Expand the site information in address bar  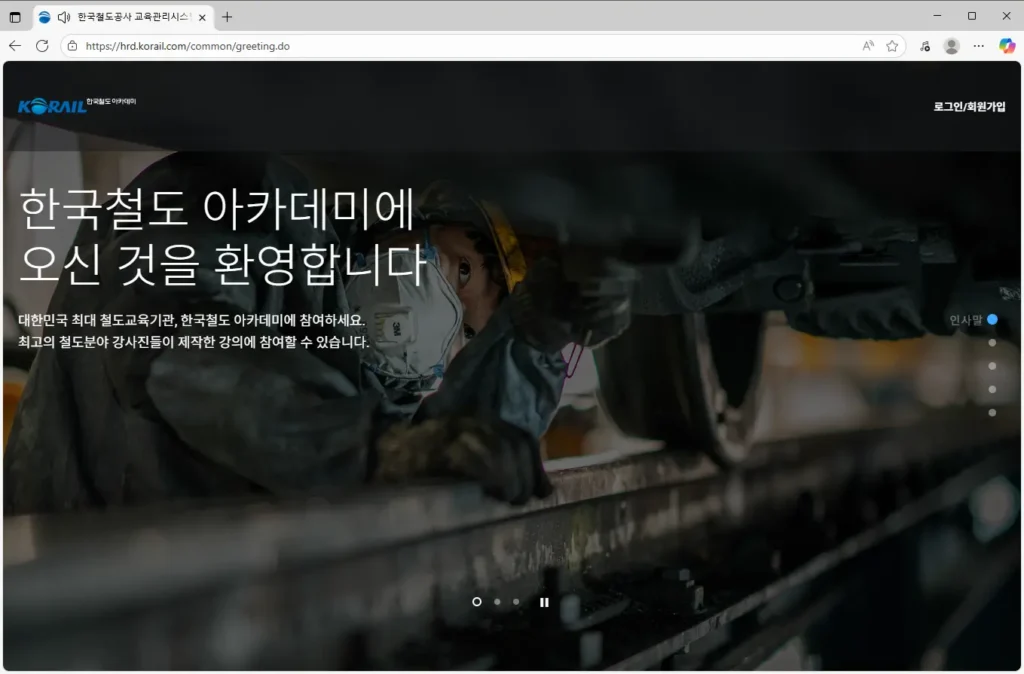click(71, 45)
